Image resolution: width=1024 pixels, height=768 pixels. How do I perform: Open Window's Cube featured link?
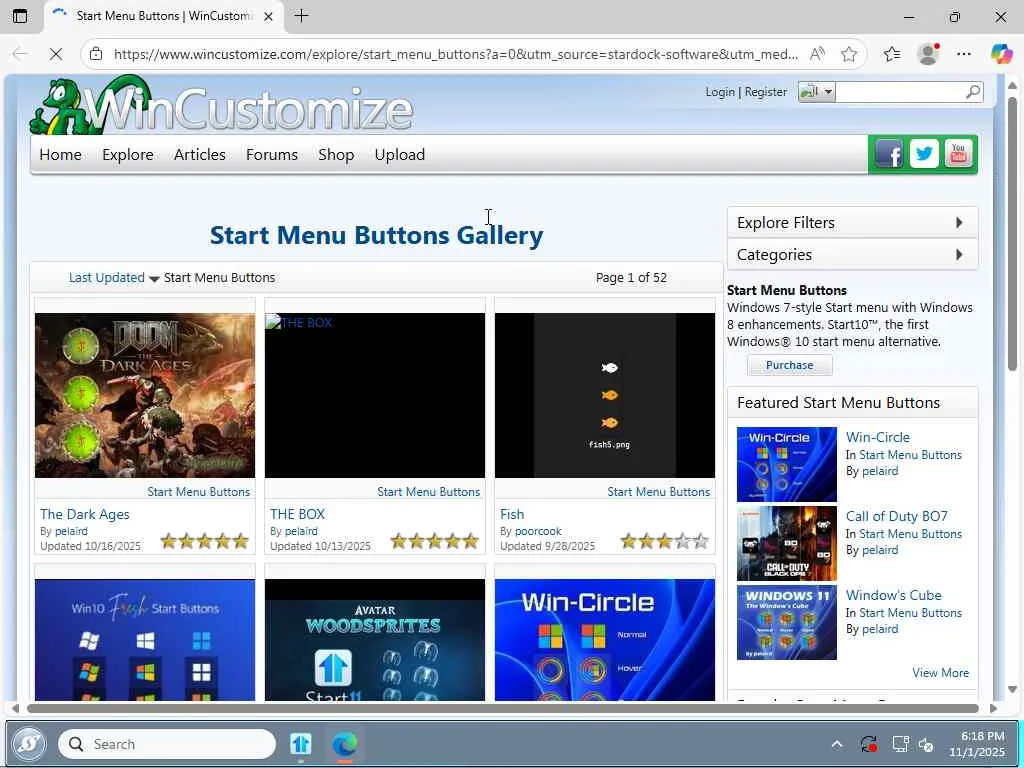tap(893, 595)
